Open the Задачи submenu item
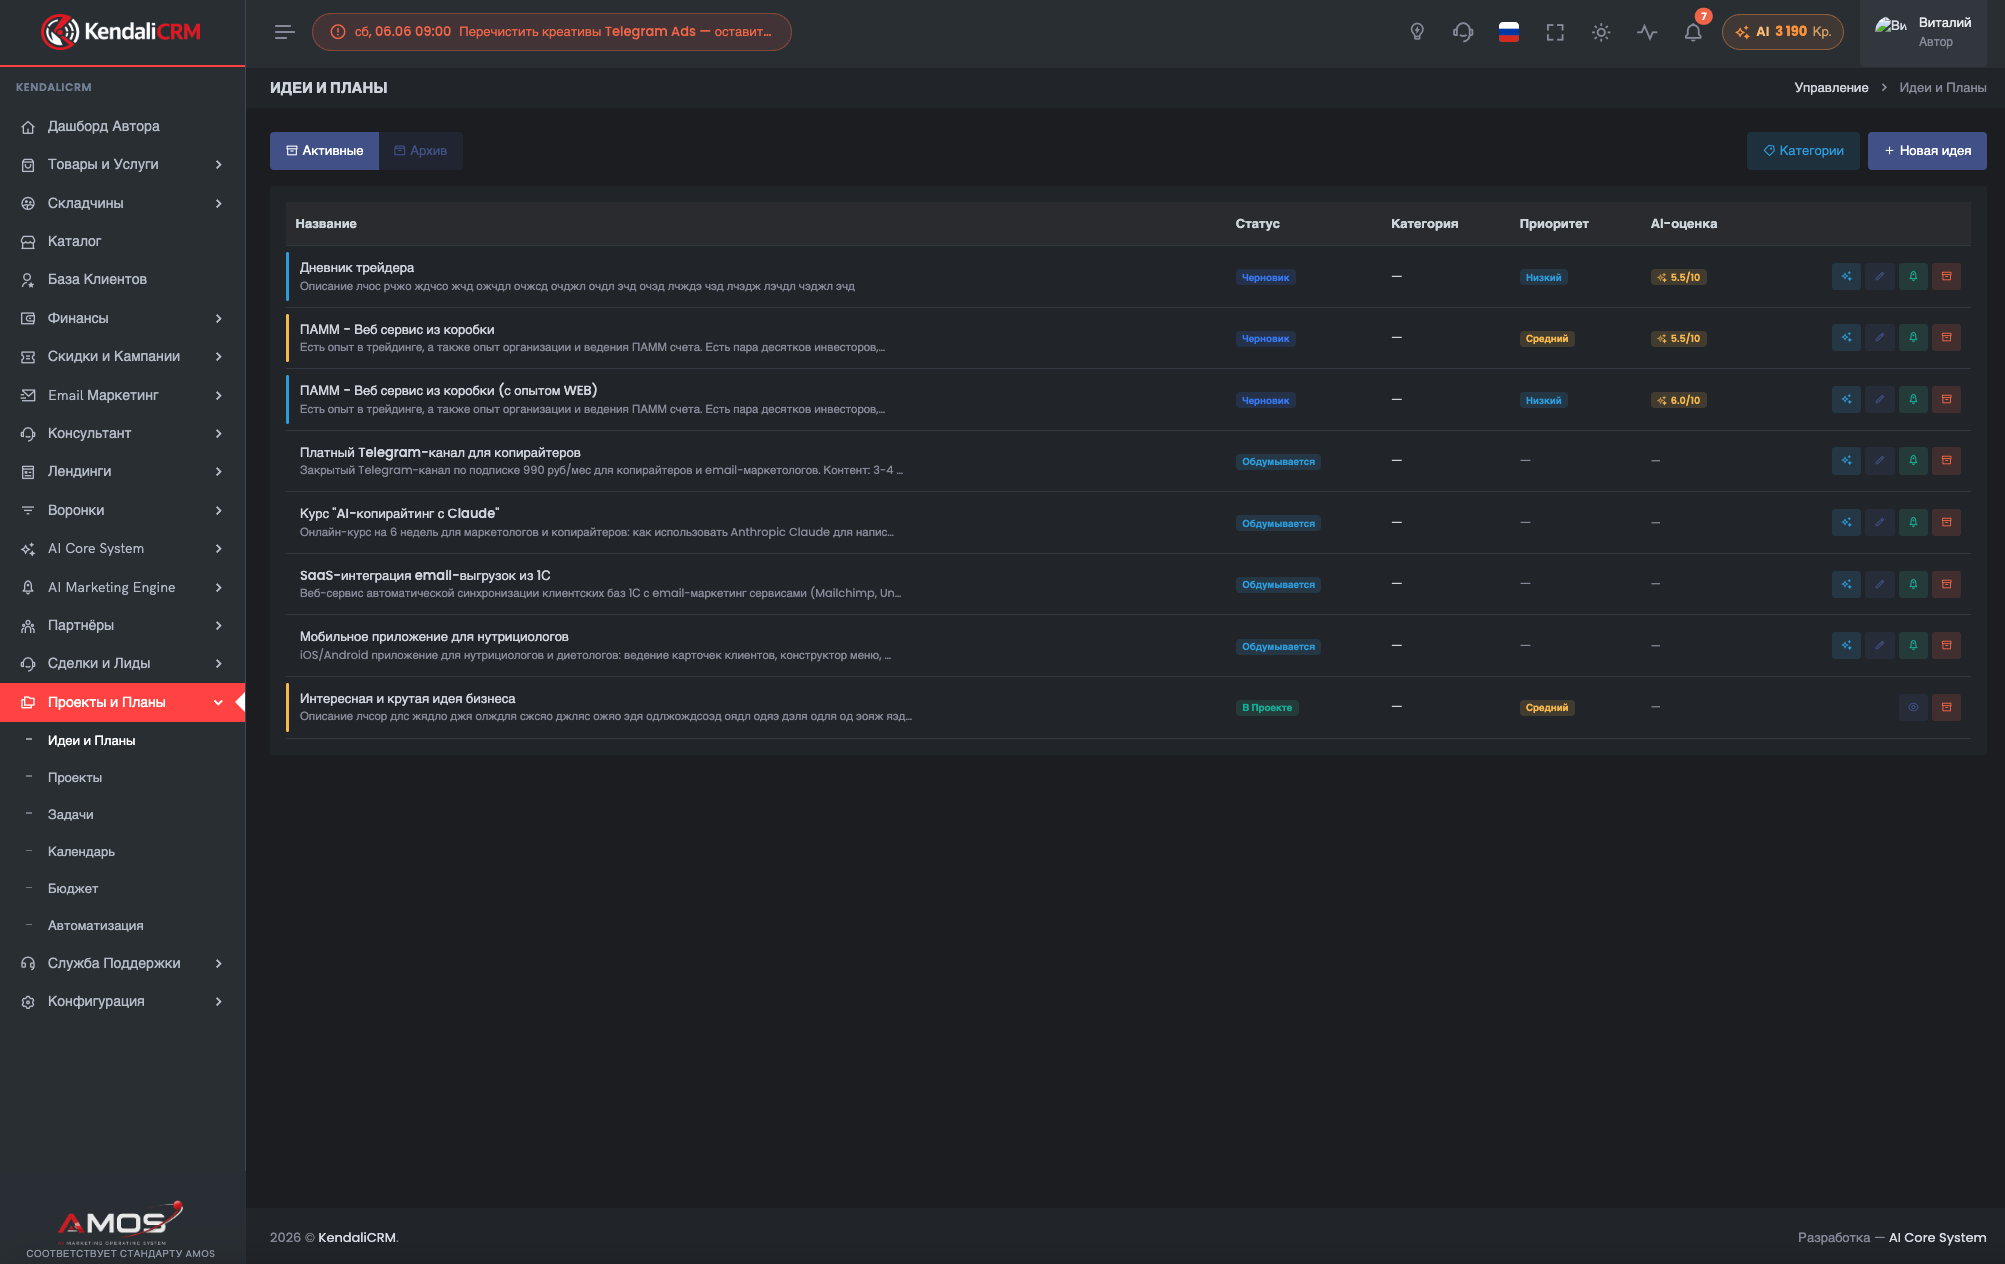This screenshot has height=1264, width=2005. (71, 814)
